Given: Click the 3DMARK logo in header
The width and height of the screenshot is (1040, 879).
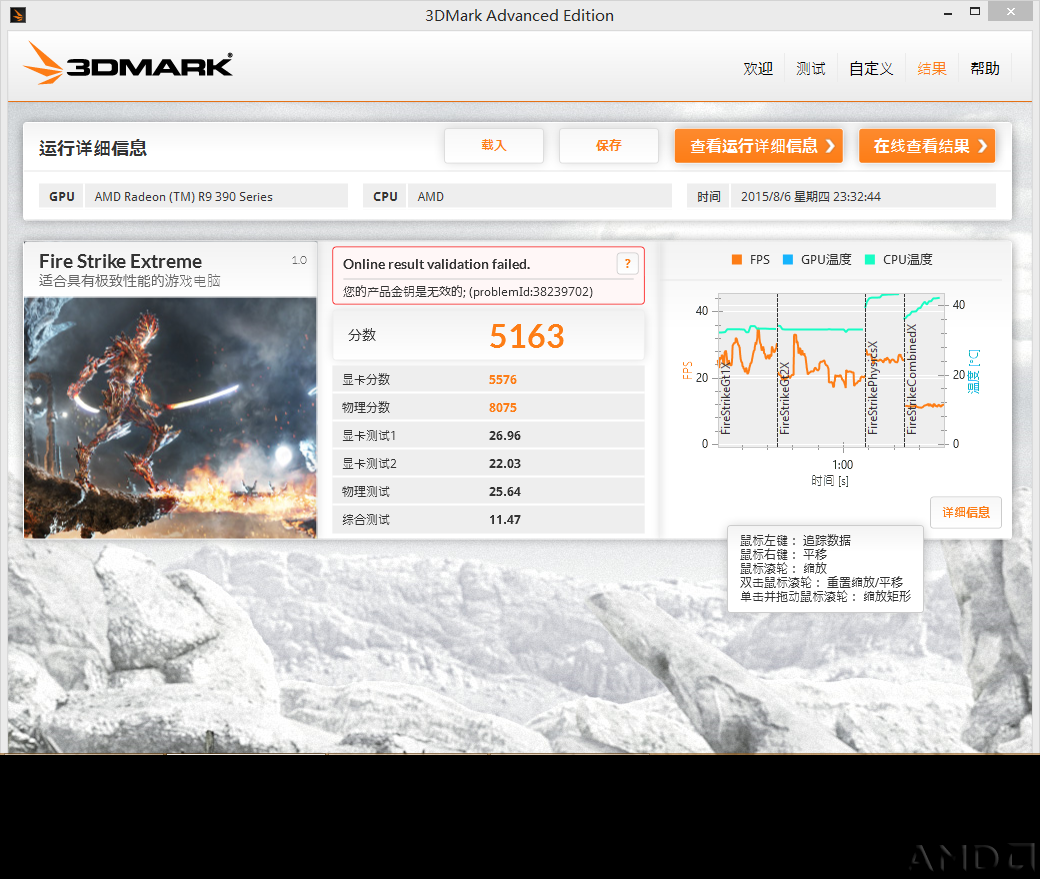Looking at the screenshot, I should click(128, 64).
